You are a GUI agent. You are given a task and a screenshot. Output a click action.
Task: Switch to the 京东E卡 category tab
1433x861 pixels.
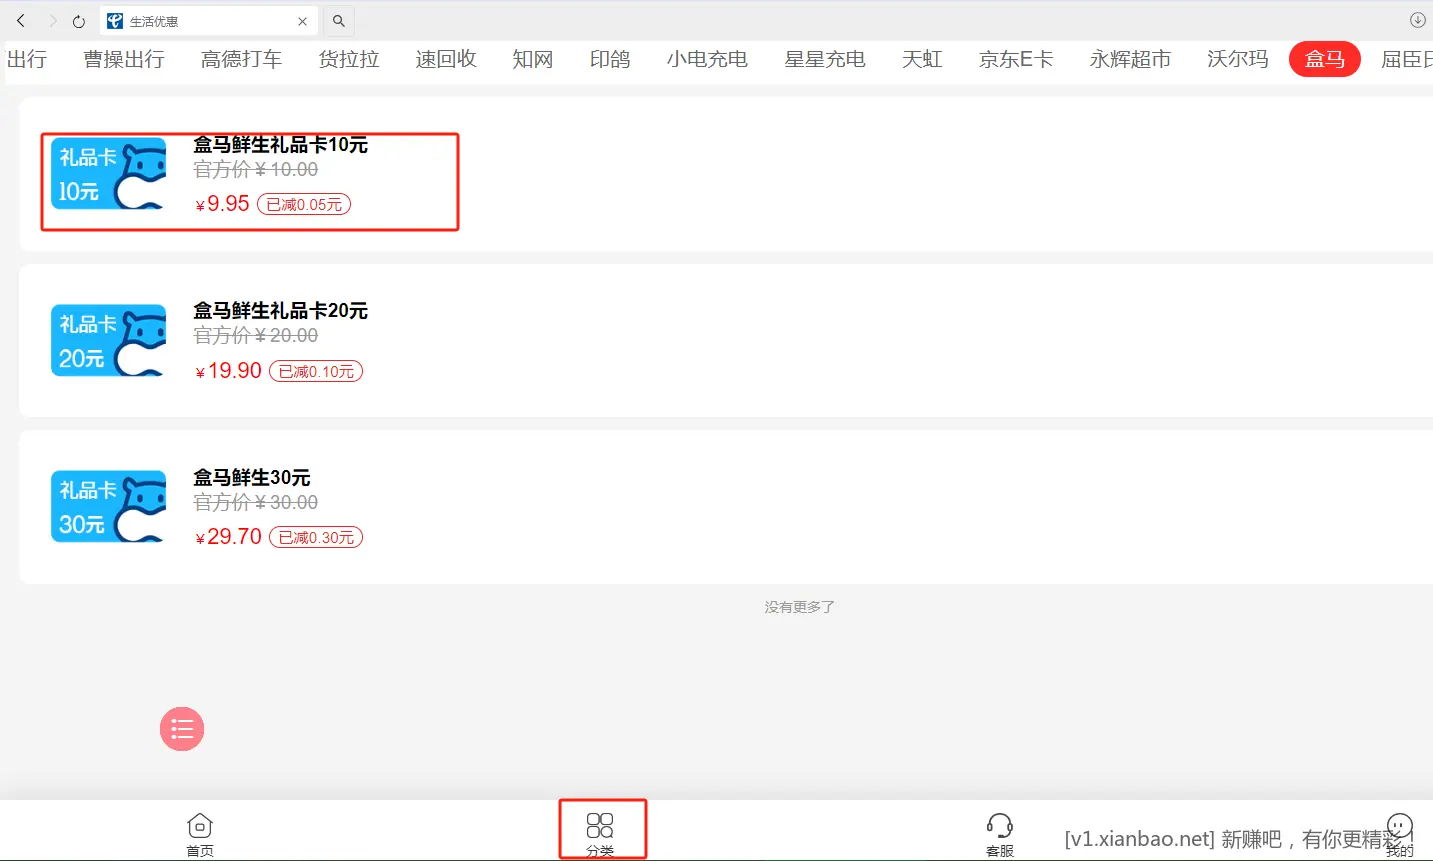tap(1016, 59)
